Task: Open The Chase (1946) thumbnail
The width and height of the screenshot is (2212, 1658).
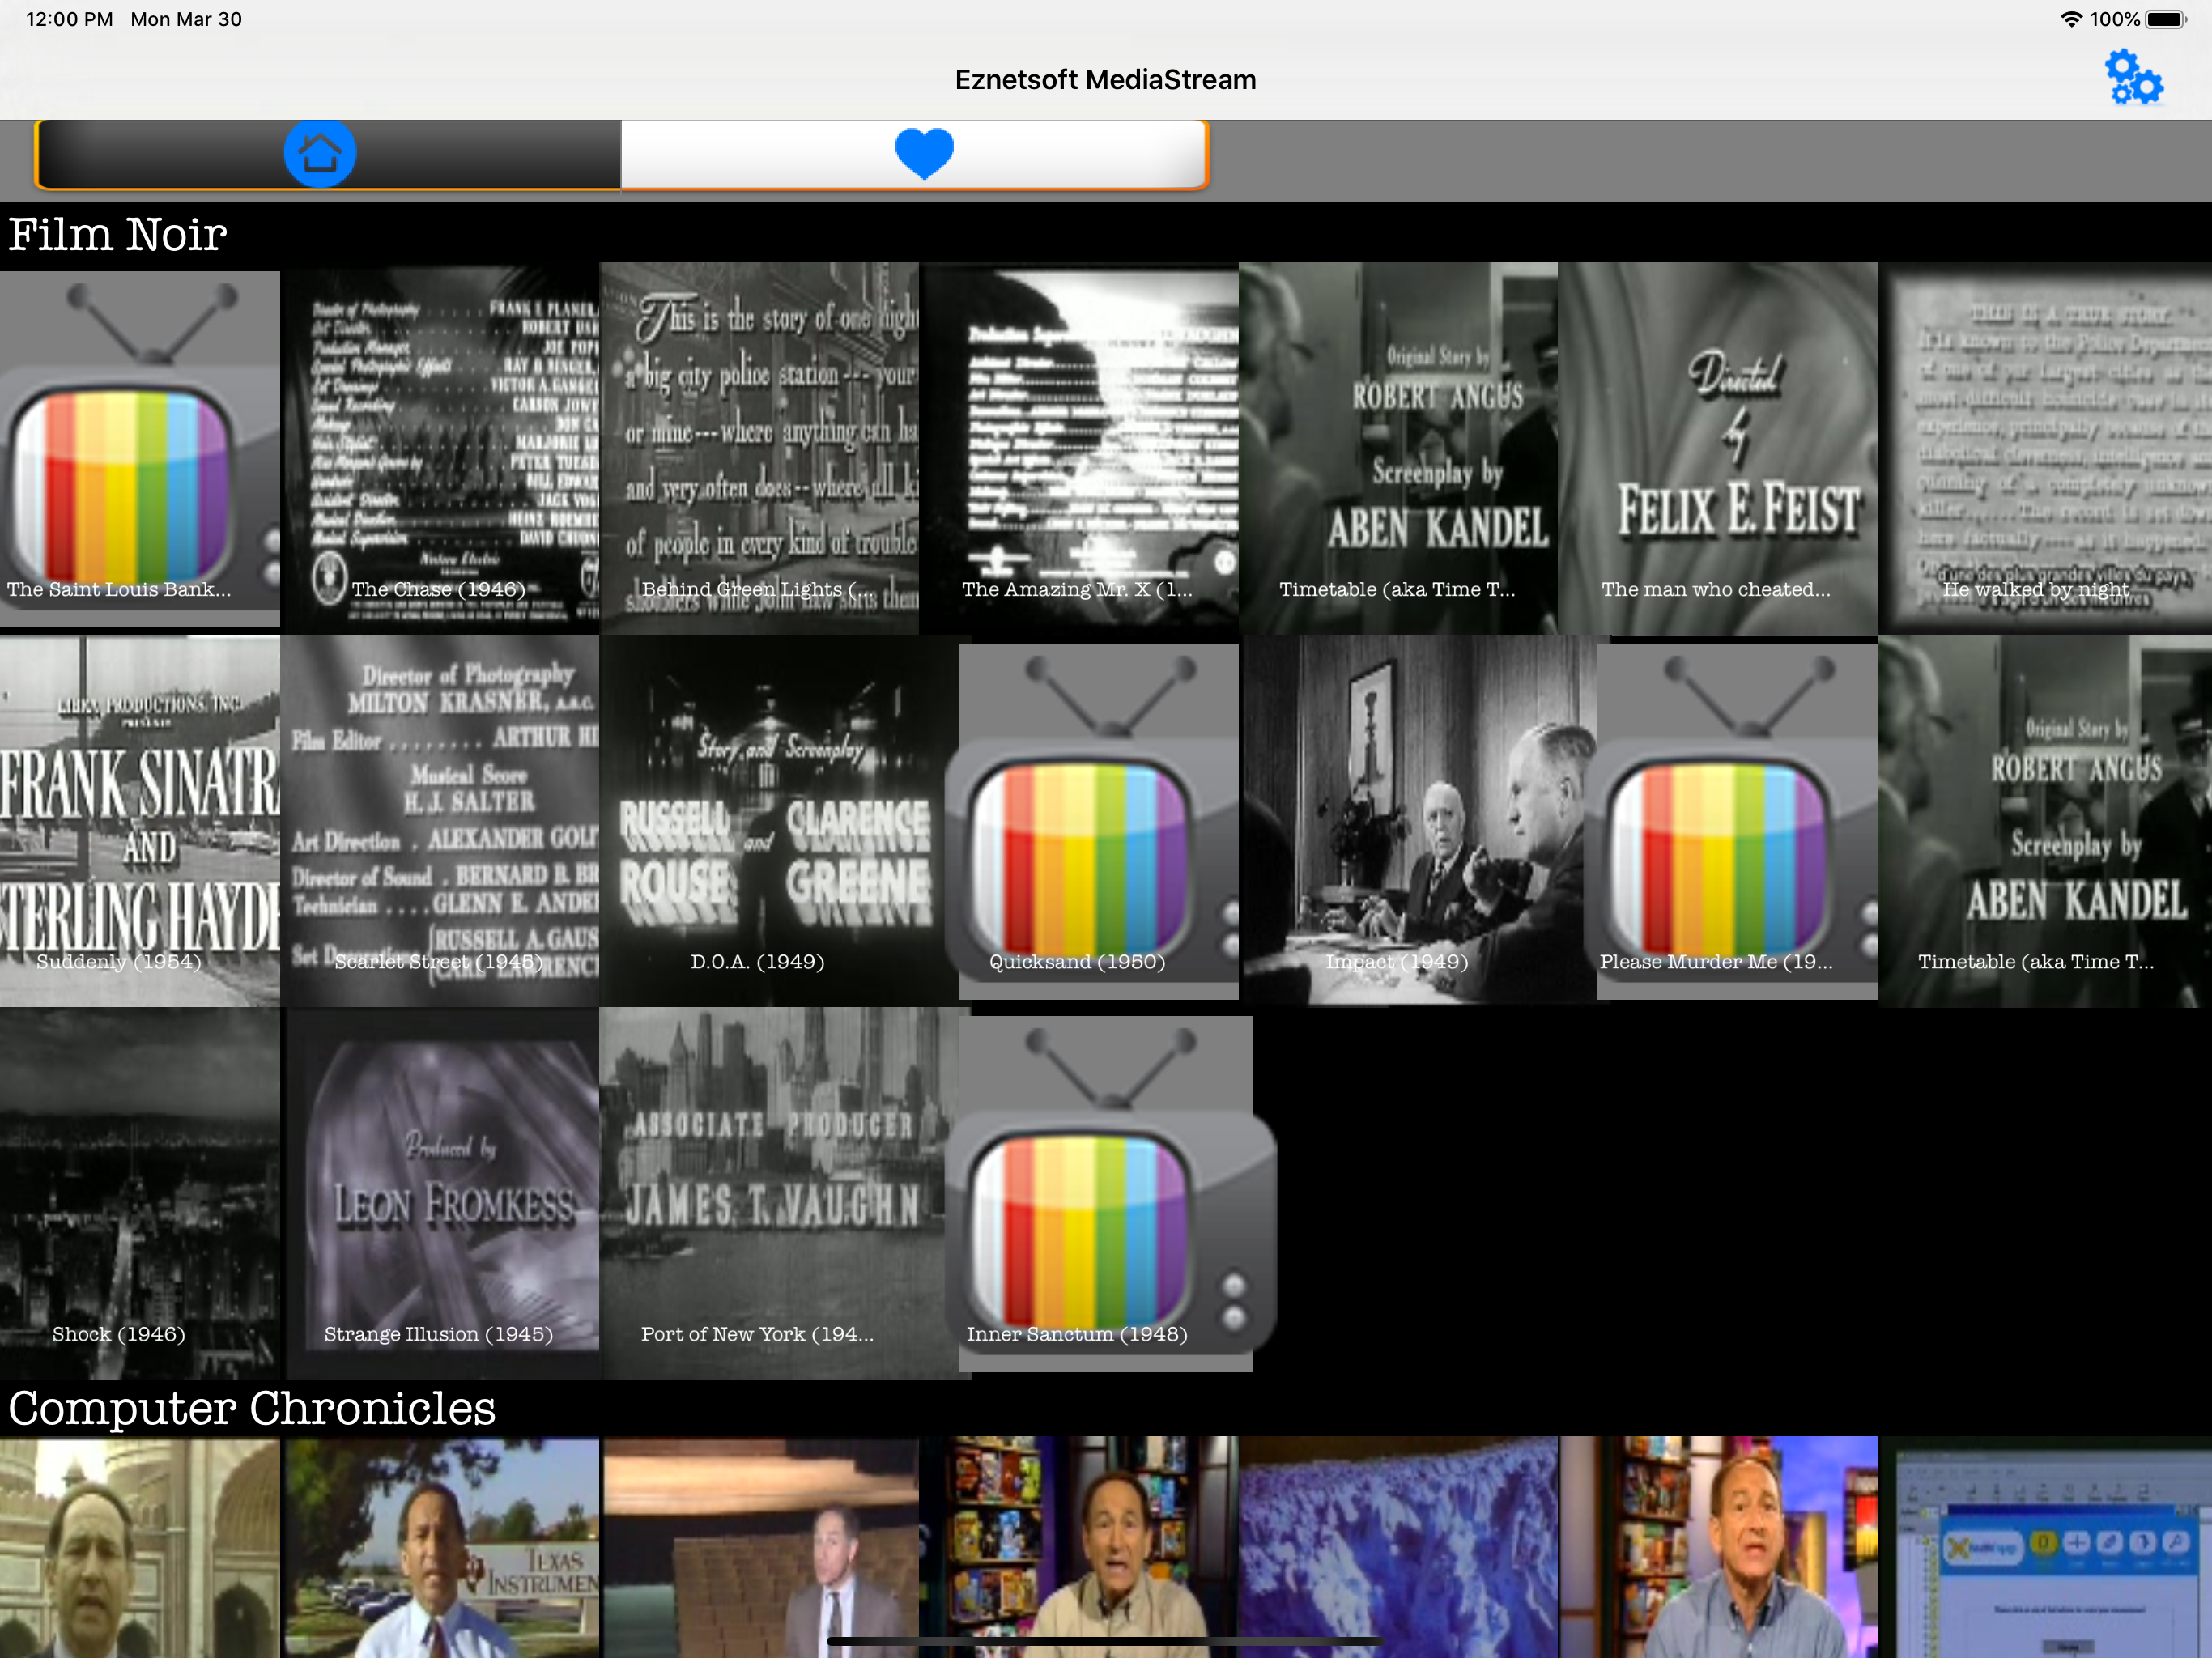Action: pyautogui.click(x=440, y=449)
